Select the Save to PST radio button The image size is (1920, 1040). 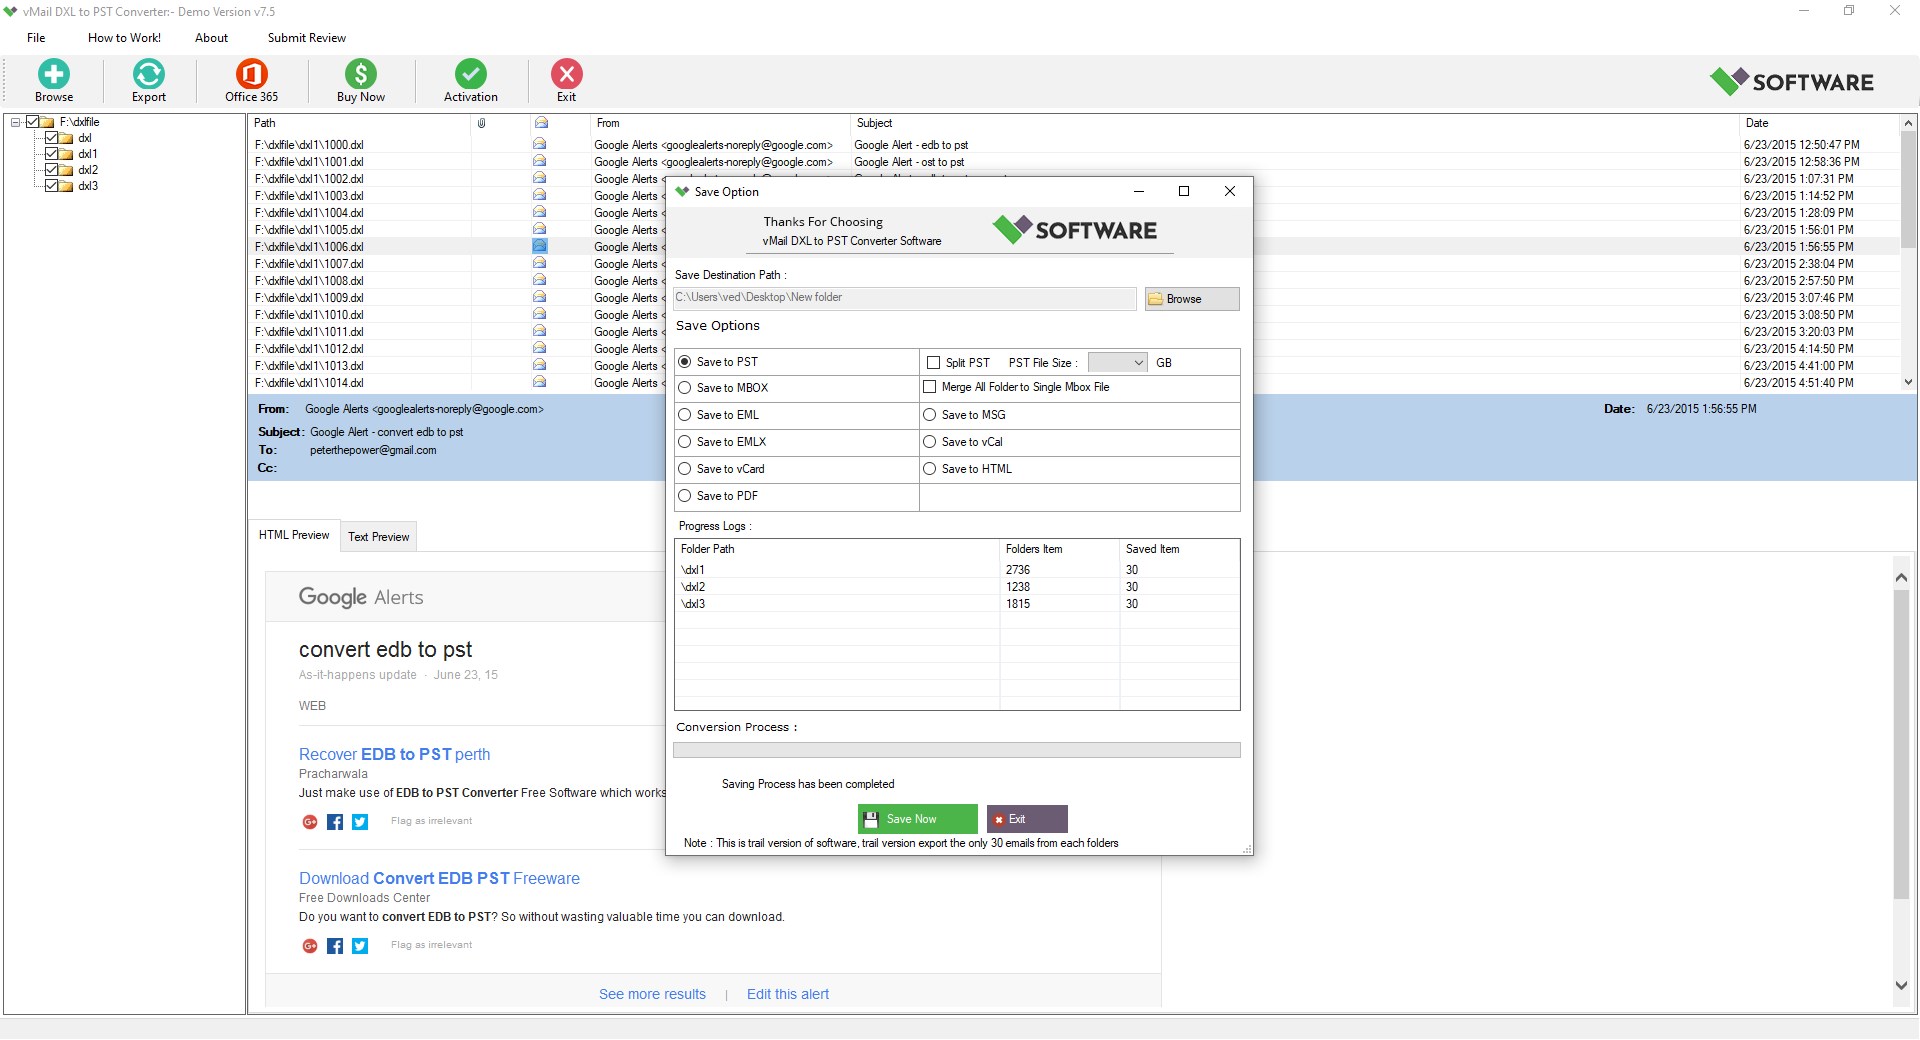click(x=685, y=362)
